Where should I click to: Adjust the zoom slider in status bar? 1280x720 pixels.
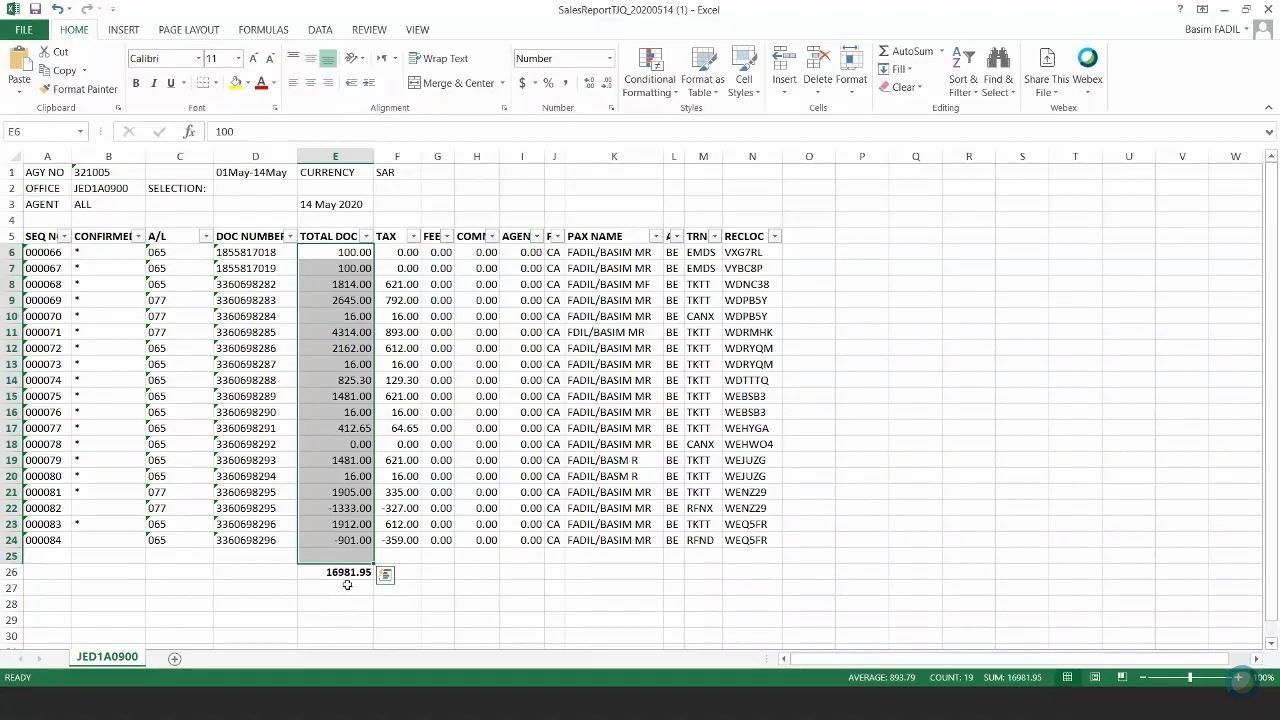pos(1190,677)
